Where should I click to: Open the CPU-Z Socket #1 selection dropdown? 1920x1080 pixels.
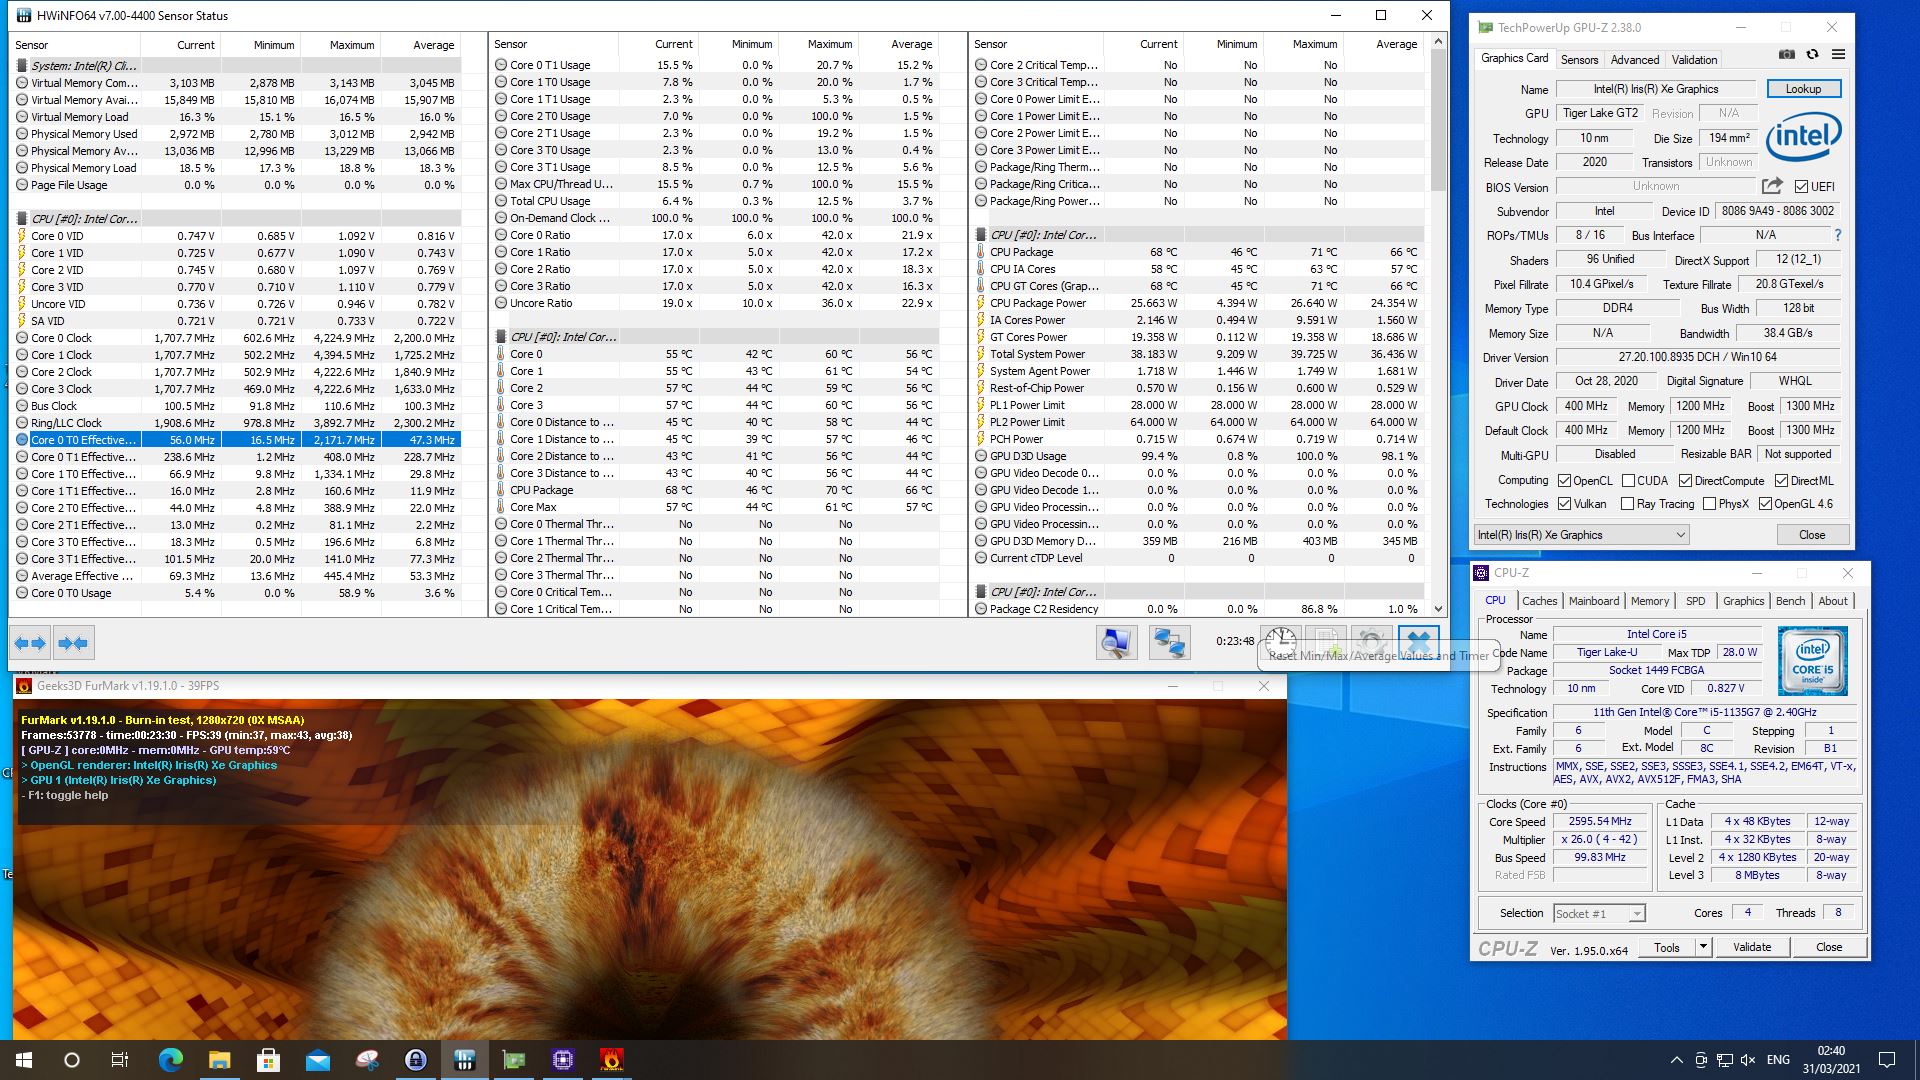coord(1599,913)
